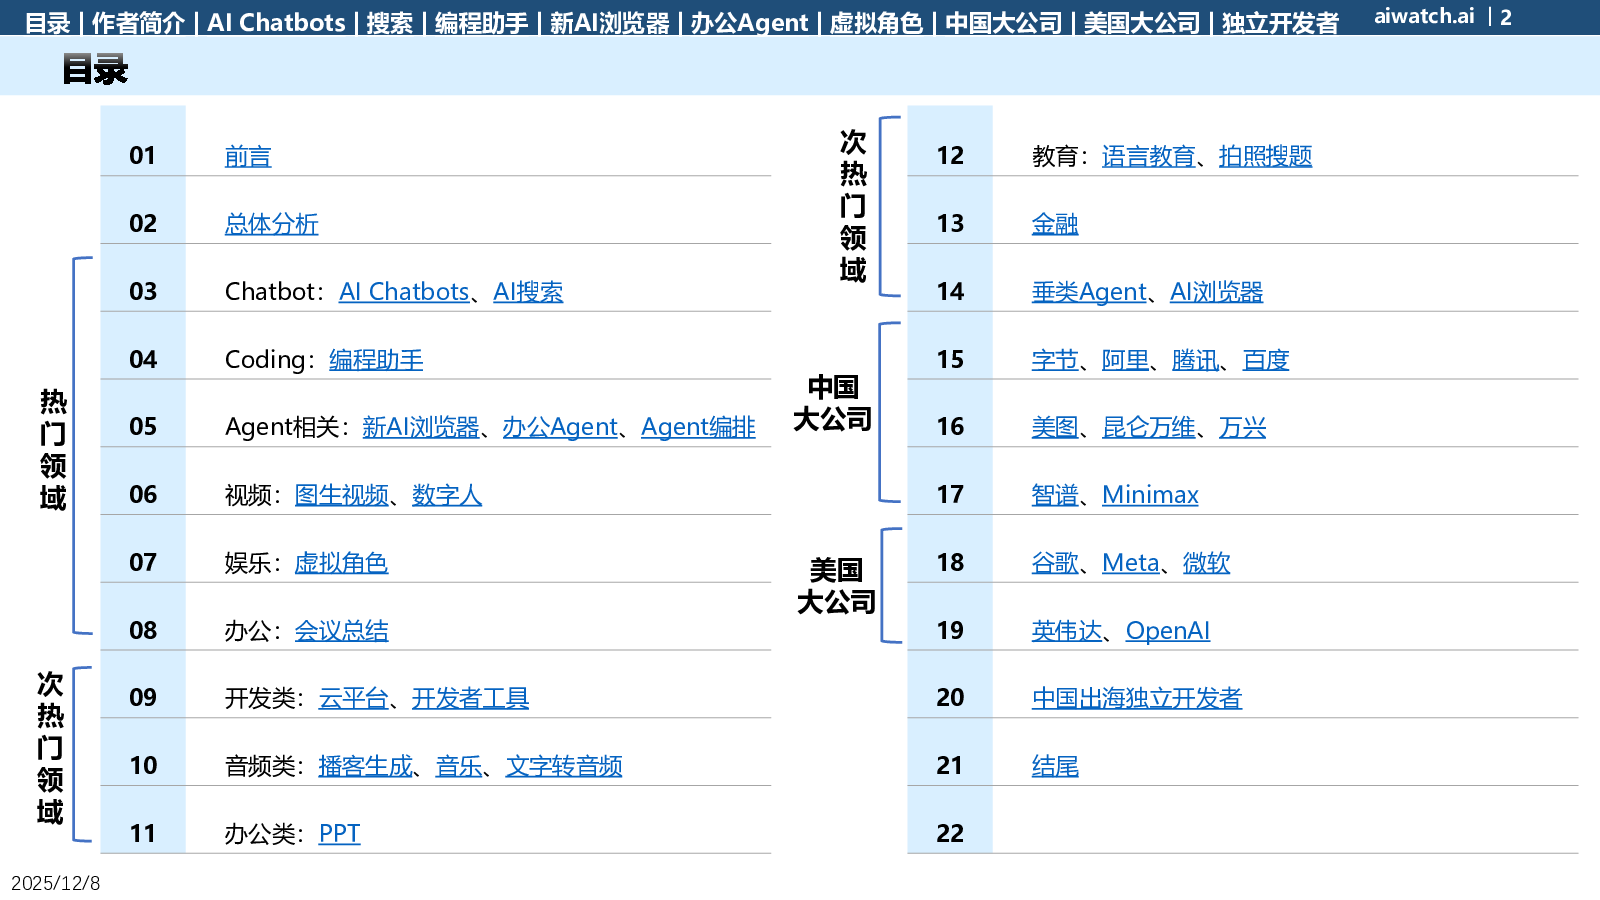
Task: Click the 总体分析 hyperlink
Action: (x=271, y=225)
